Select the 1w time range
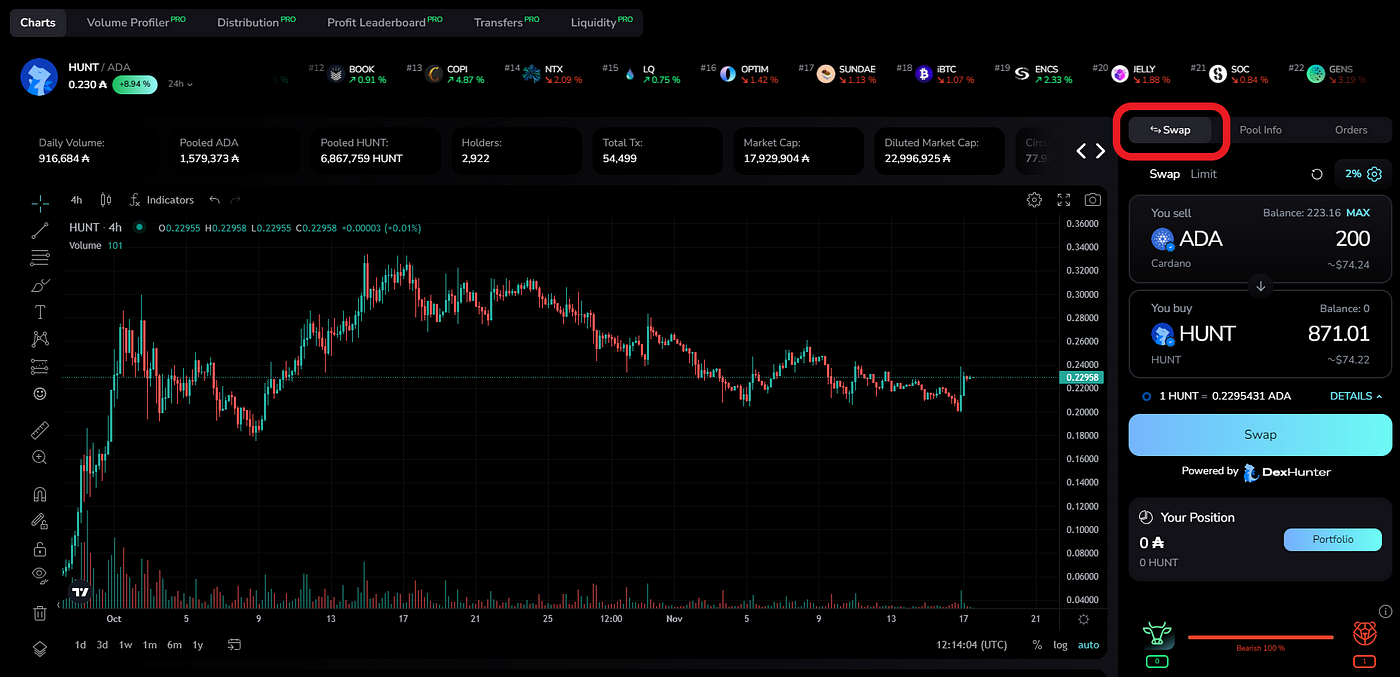Image resolution: width=1400 pixels, height=677 pixels. (x=126, y=645)
